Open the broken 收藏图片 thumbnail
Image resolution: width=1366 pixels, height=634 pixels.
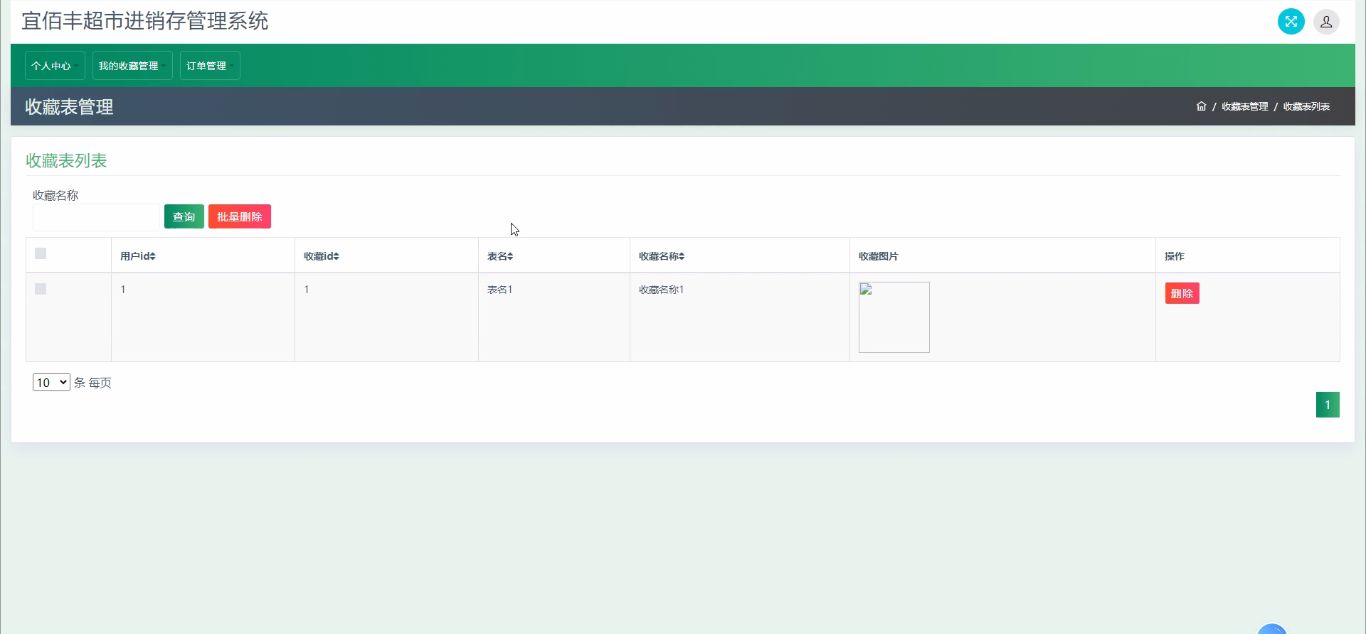click(x=894, y=317)
